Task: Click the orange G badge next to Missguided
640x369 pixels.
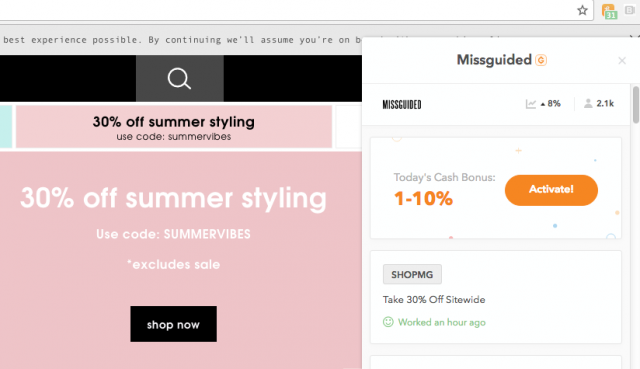Action: [541, 60]
